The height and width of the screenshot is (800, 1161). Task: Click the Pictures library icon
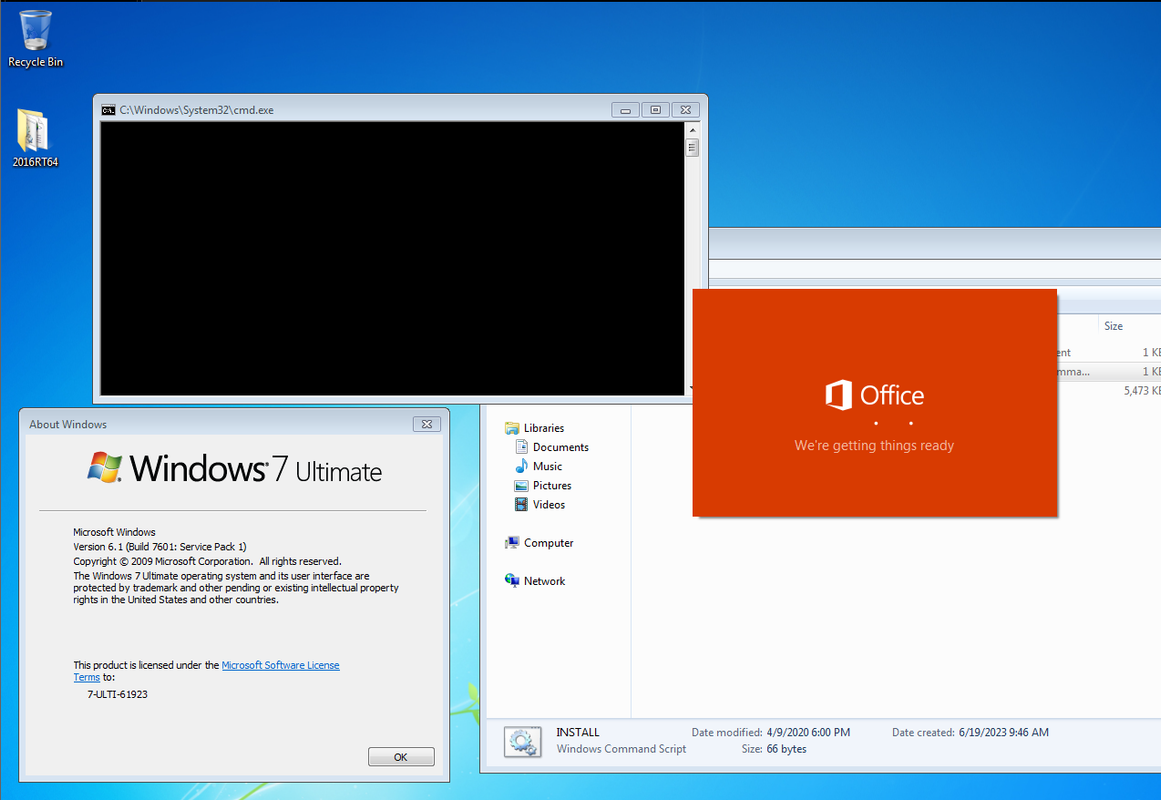(521, 485)
